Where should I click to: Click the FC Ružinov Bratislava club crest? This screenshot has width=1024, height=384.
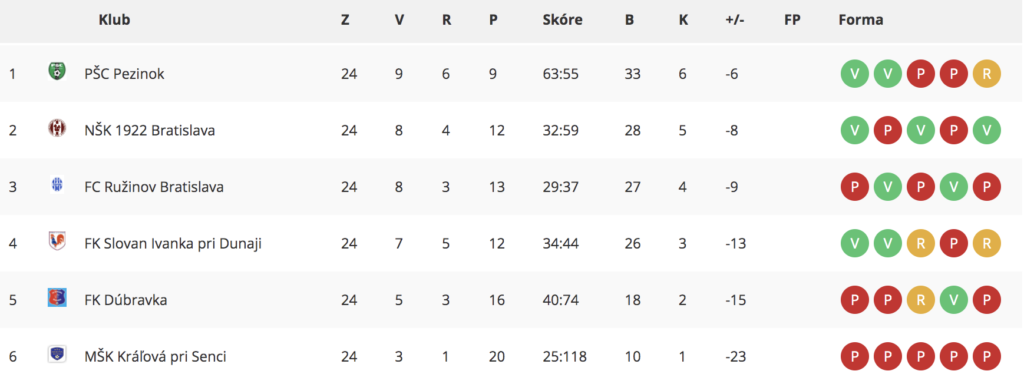pos(57,185)
